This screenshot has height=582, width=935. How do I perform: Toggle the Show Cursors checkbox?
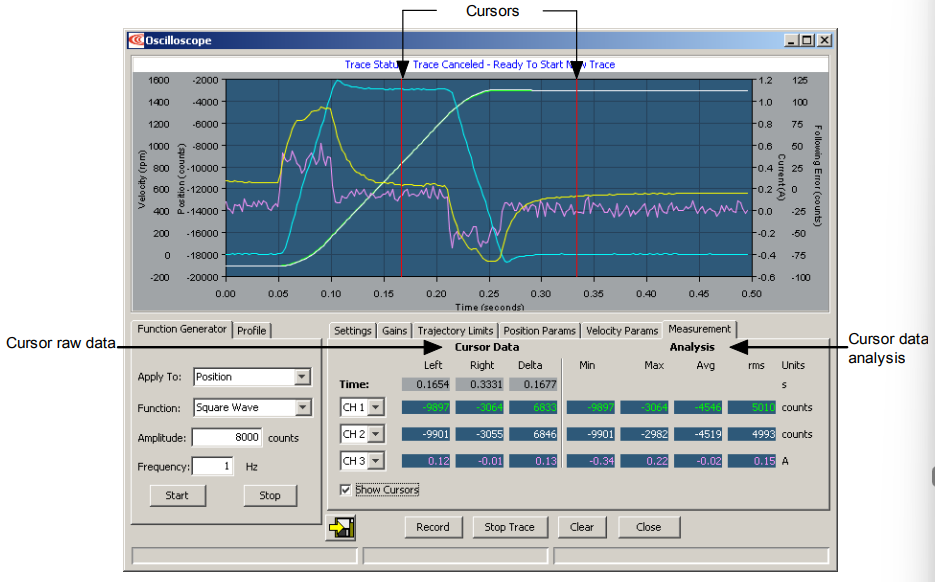[345, 490]
